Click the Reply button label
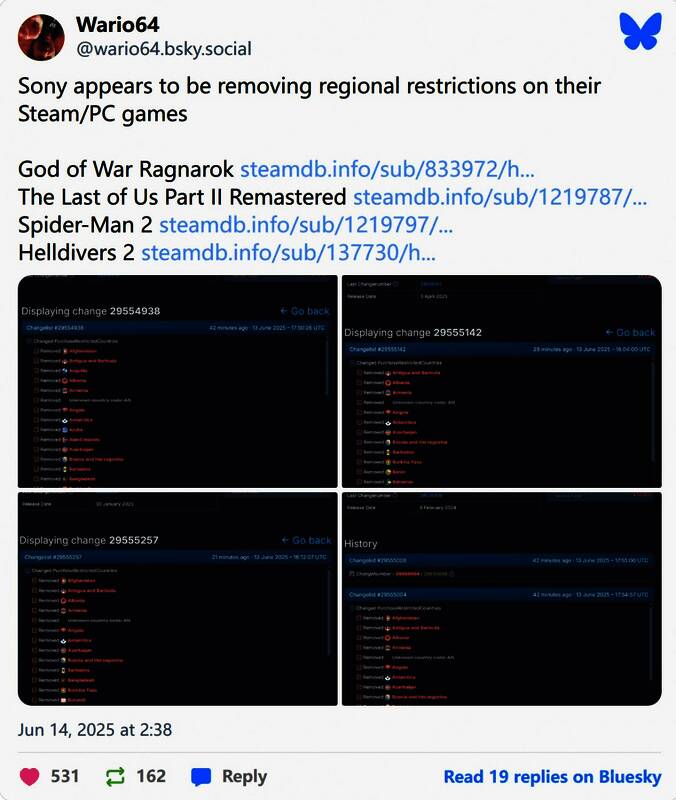This screenshot has width=676, height=800. [x=244, y=776]
